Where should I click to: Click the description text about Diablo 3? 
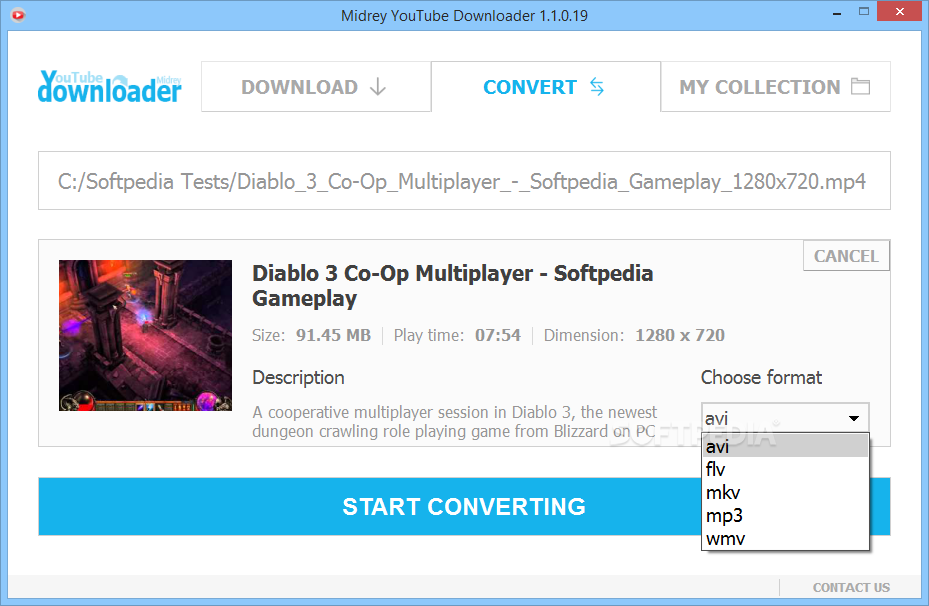tap(454, 421)
